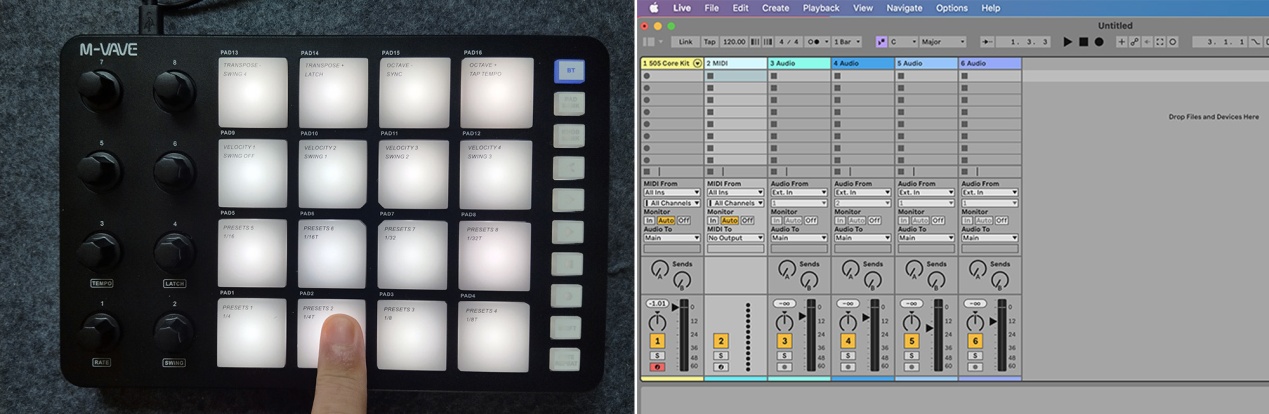The height and width of the screenshot is (414, 1269).
Task: Toggle the metronome icon
Action: coord(815,42)
